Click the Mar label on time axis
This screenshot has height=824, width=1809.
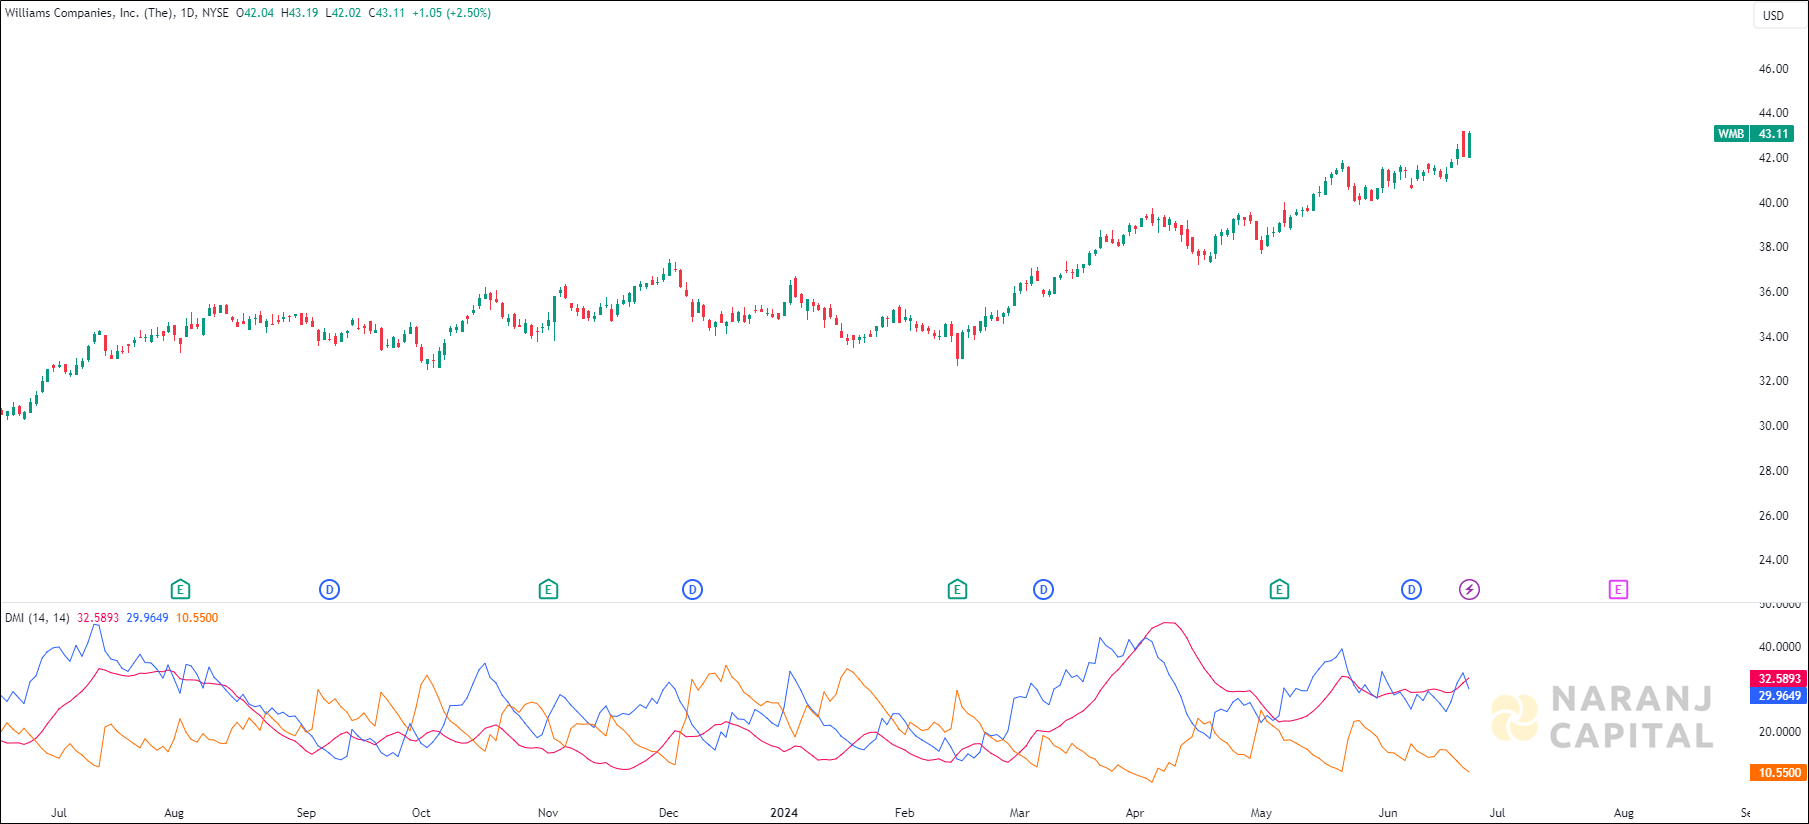coord(1019,813)
